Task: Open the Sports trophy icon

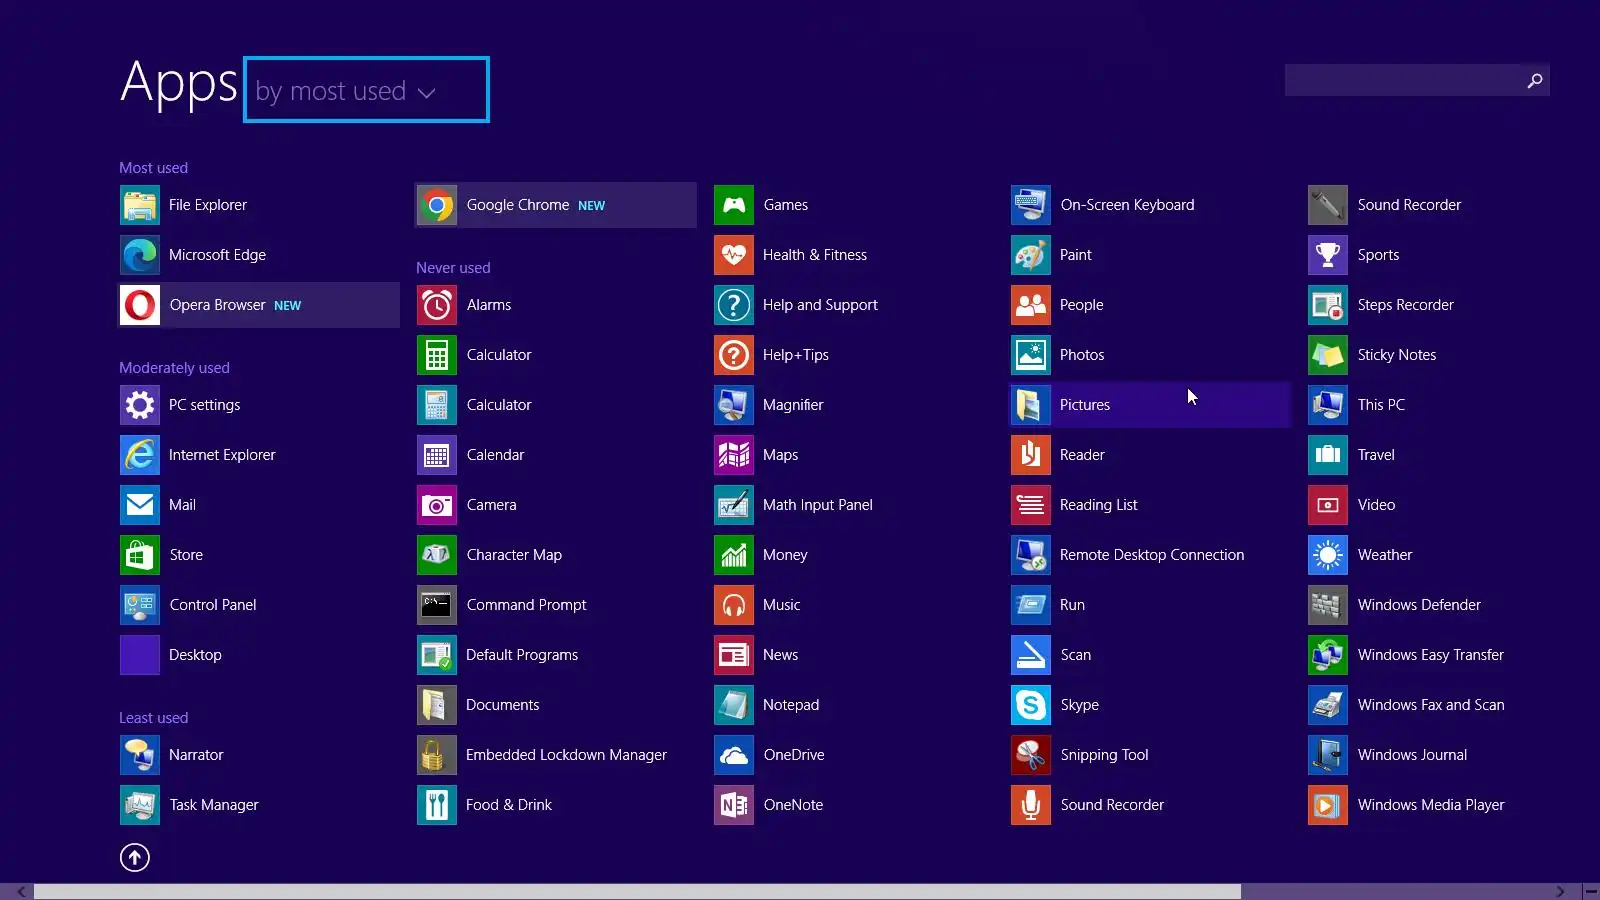Action: (x=1328, y=255)
